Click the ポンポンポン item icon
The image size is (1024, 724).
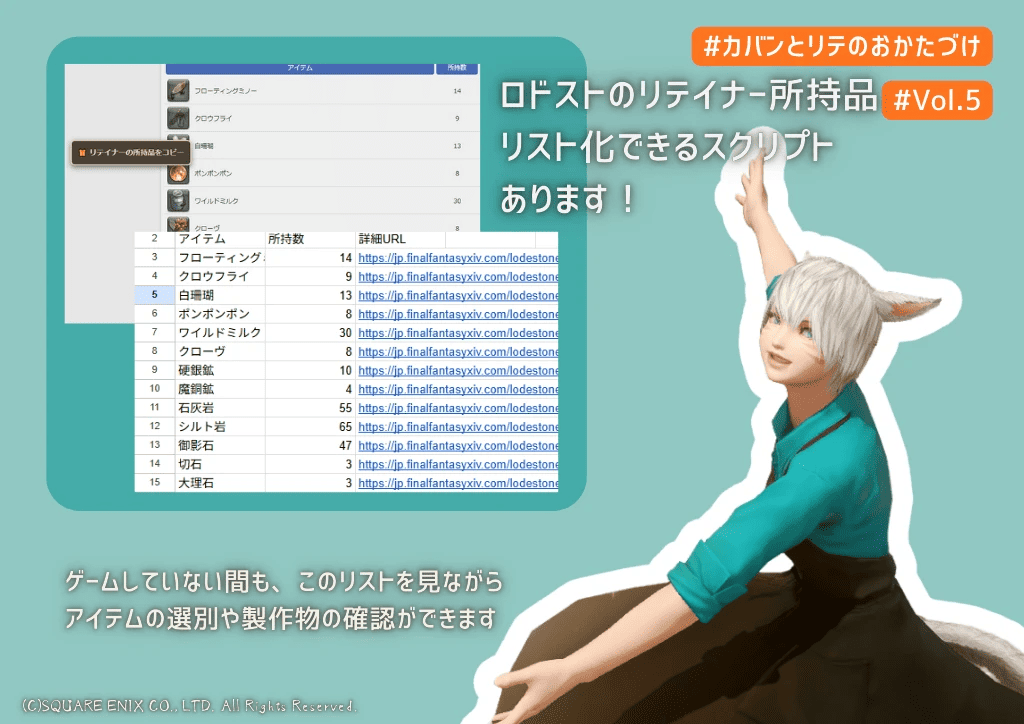tap(178, 173)
